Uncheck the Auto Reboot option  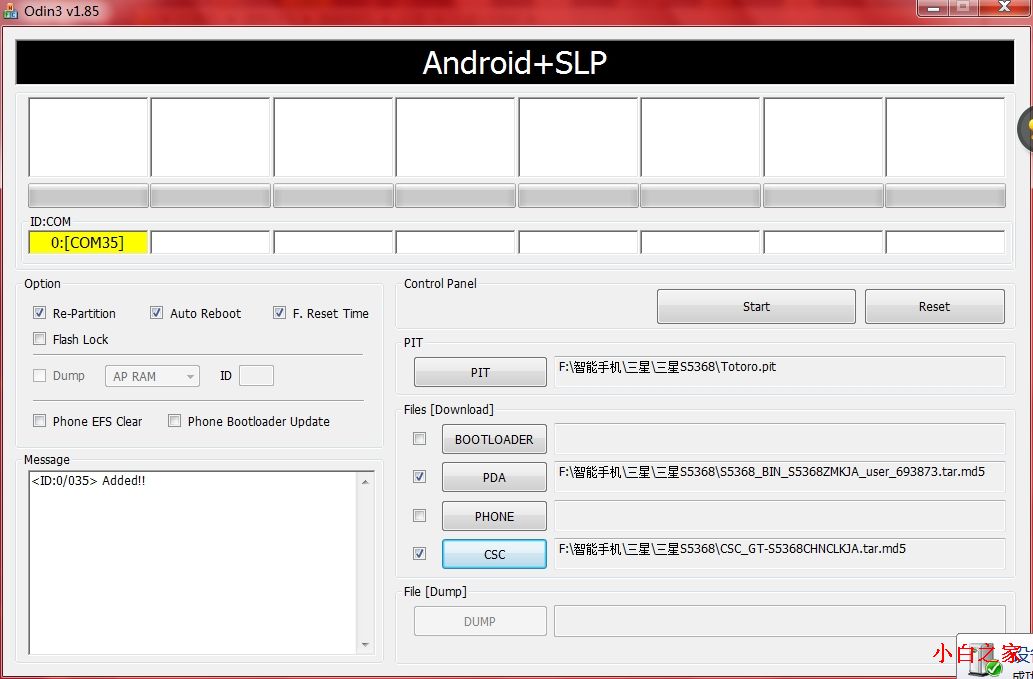156,313
